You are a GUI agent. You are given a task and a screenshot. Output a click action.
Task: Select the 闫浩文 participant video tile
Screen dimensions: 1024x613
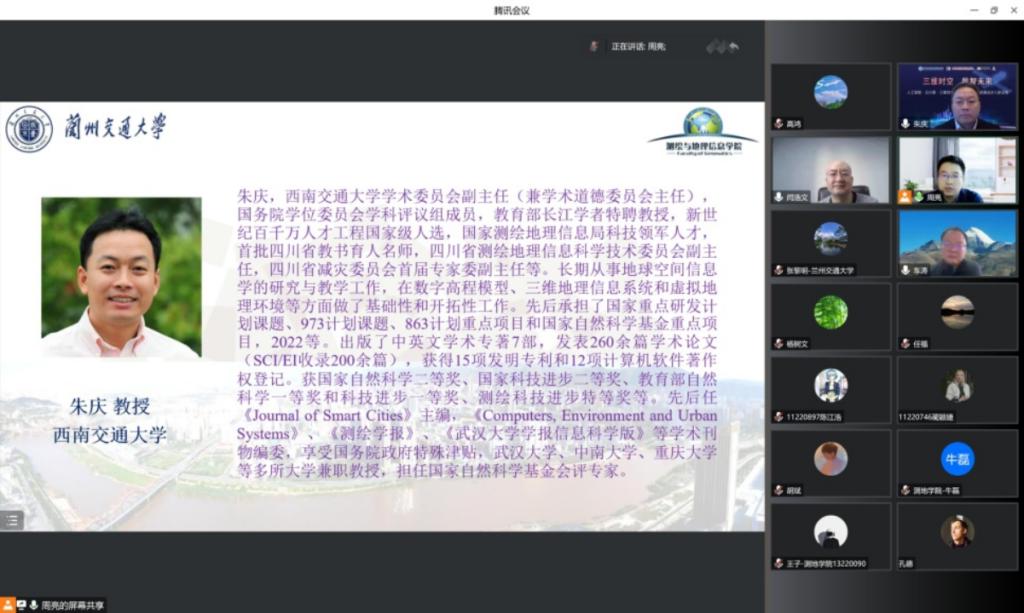(830, 170)
